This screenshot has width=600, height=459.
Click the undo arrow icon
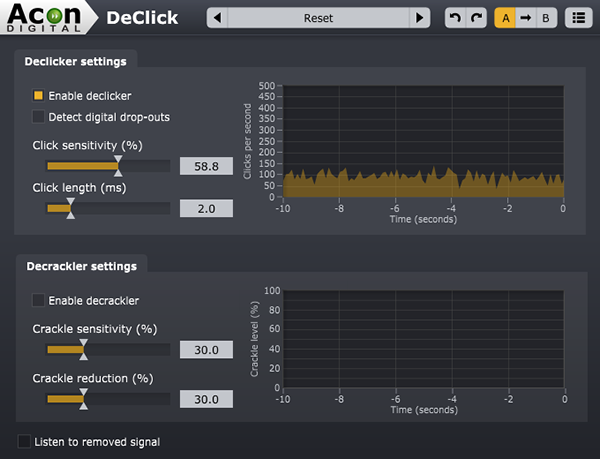pyautogui.click(x=455, y=18)
